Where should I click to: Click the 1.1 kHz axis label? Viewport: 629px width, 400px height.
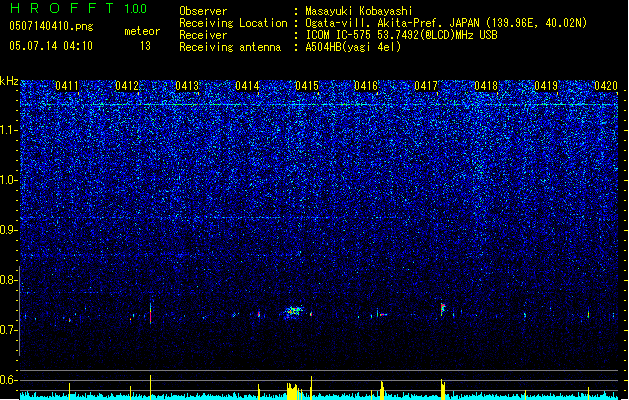tap(8, 130)
